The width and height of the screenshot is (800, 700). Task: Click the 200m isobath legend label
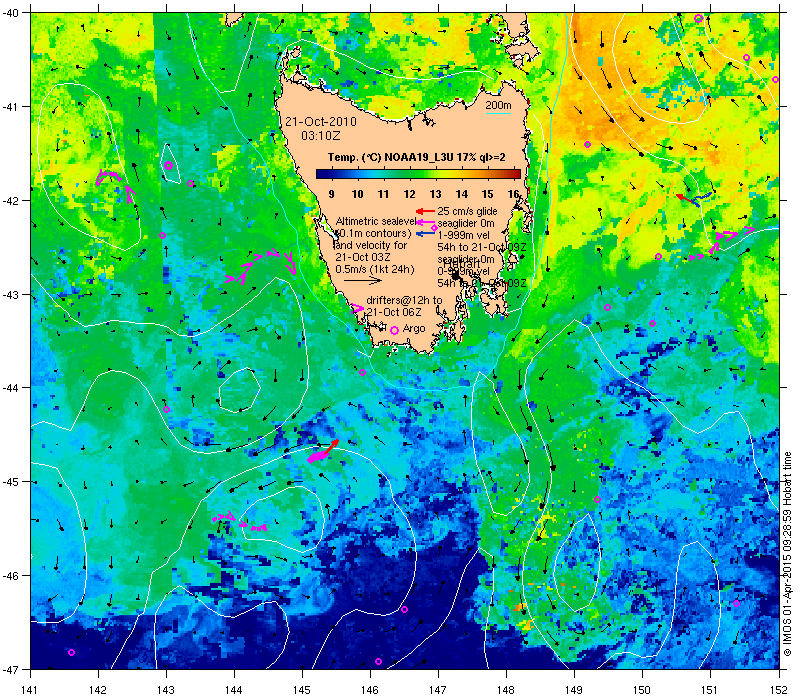(498, 105)
